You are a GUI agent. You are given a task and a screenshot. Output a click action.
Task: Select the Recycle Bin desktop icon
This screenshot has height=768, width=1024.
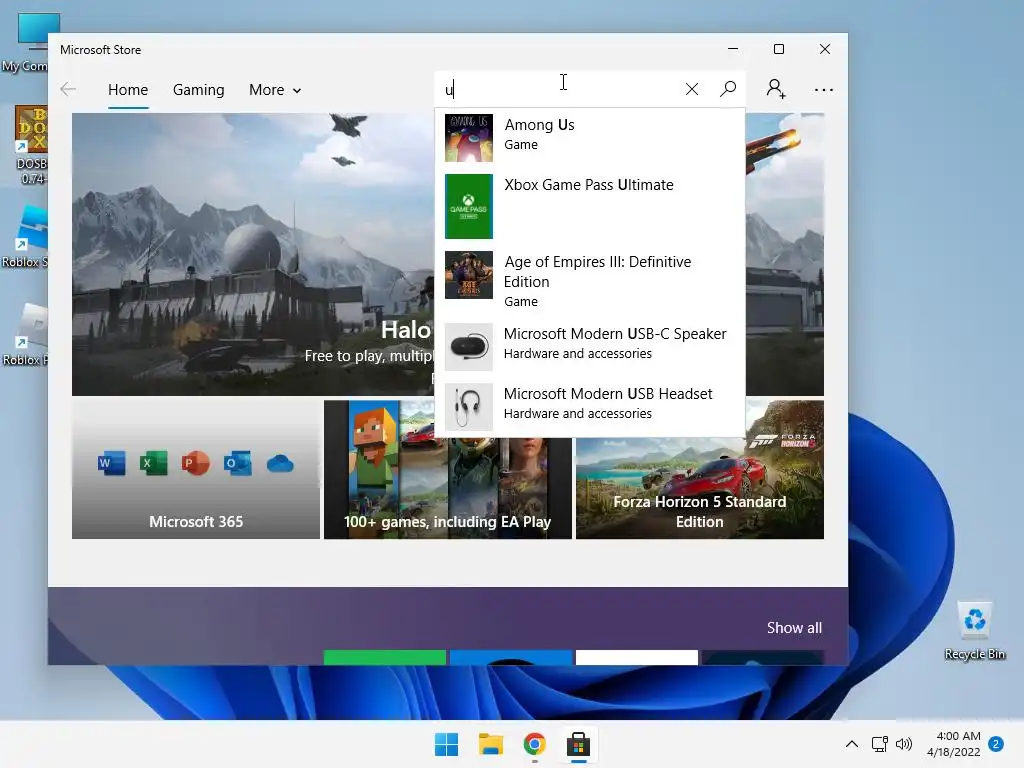click(974, 631)
